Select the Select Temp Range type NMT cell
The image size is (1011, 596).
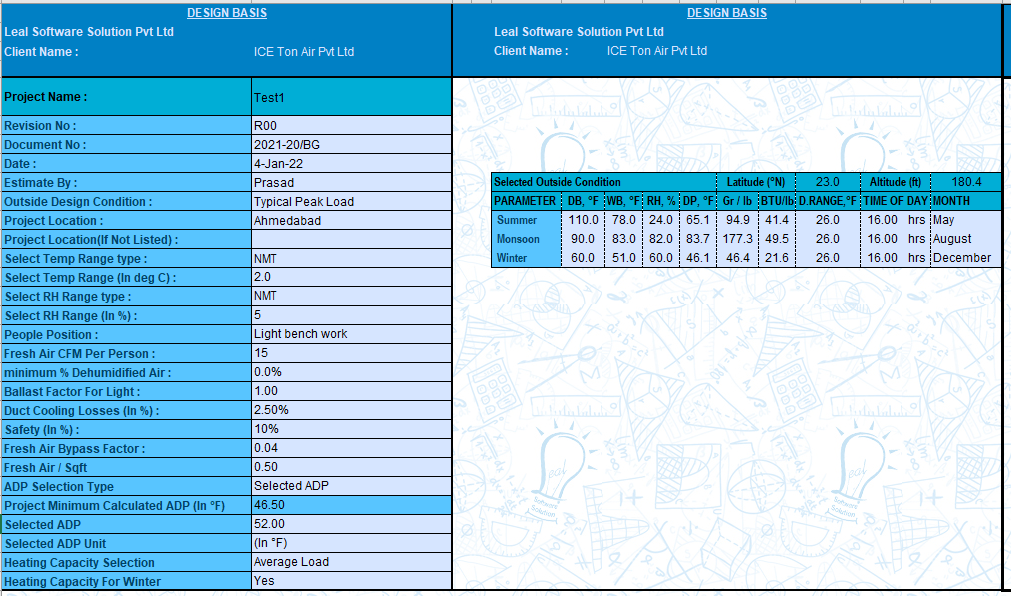click(x=351, y=258)
